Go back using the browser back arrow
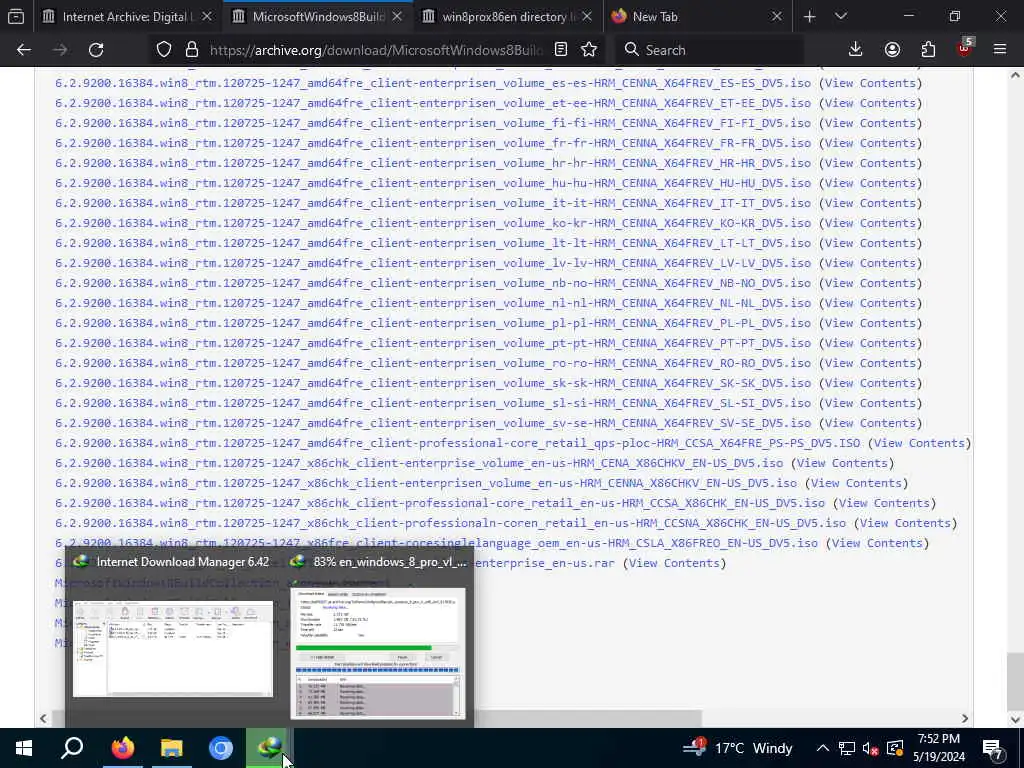Image resolution: width=1024 pixels, height=768 pixels. click(24, 50)
